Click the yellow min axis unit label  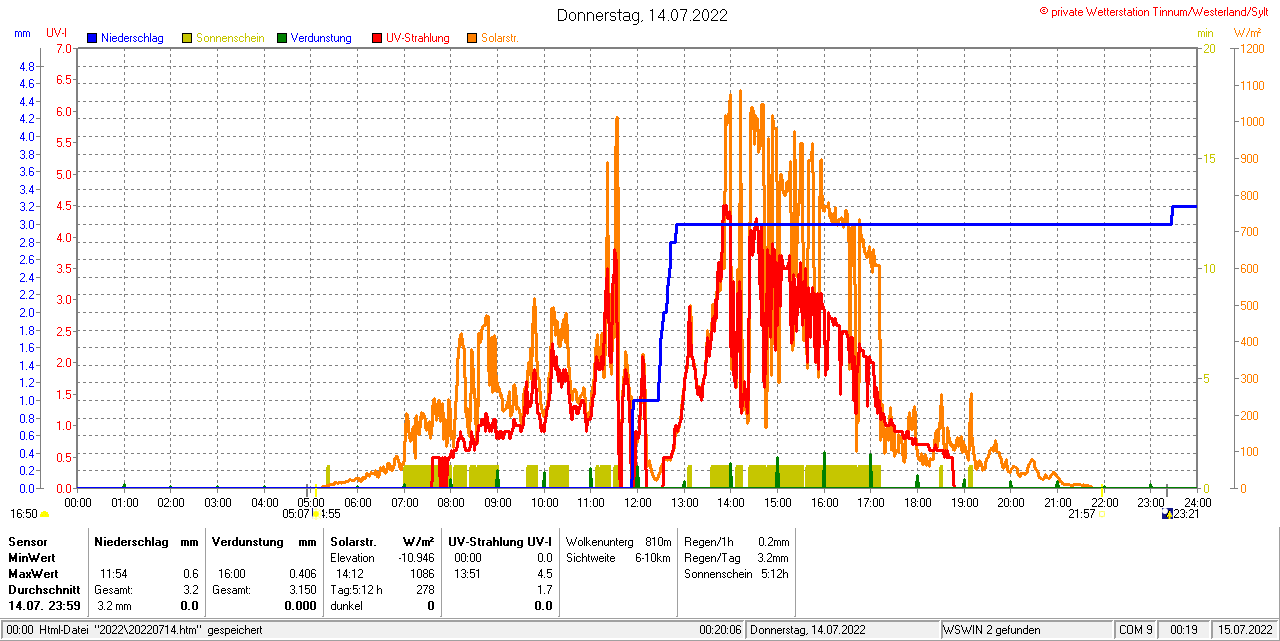tap(1205, 33)
